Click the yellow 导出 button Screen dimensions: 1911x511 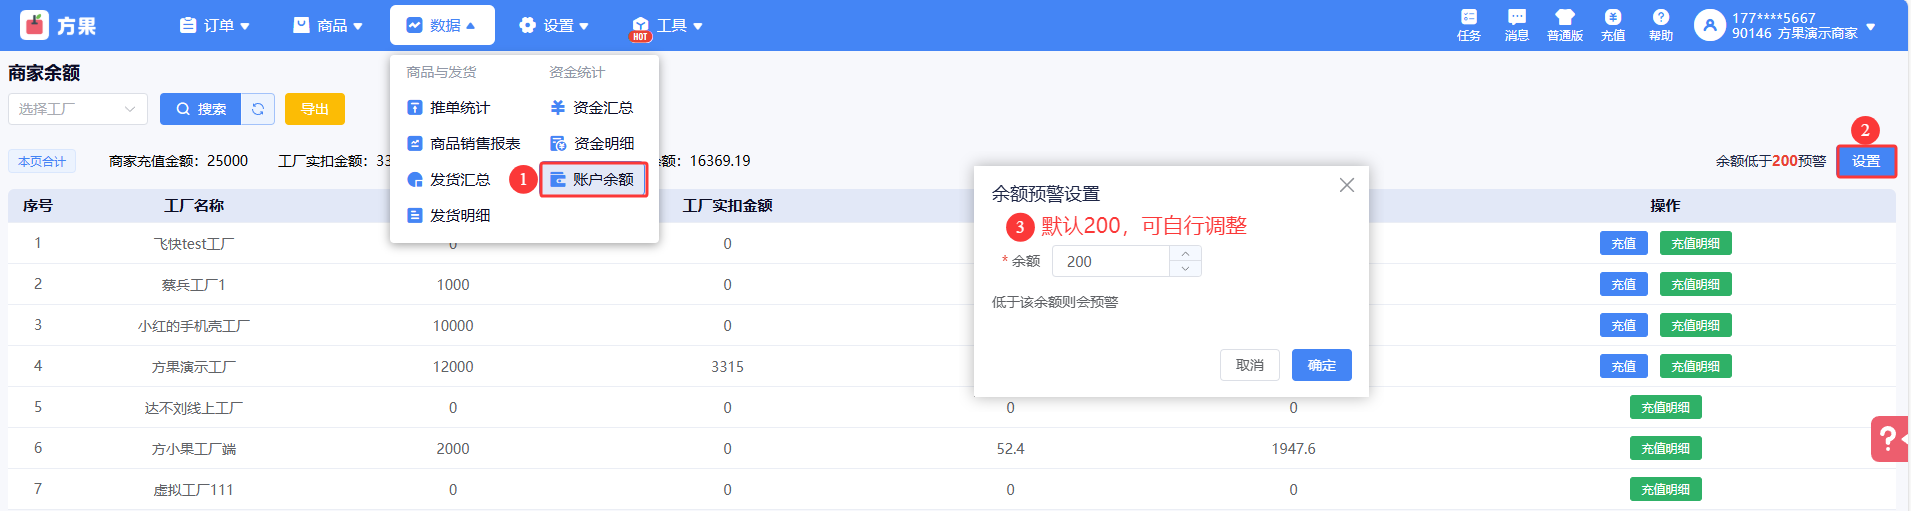point(314,109)
